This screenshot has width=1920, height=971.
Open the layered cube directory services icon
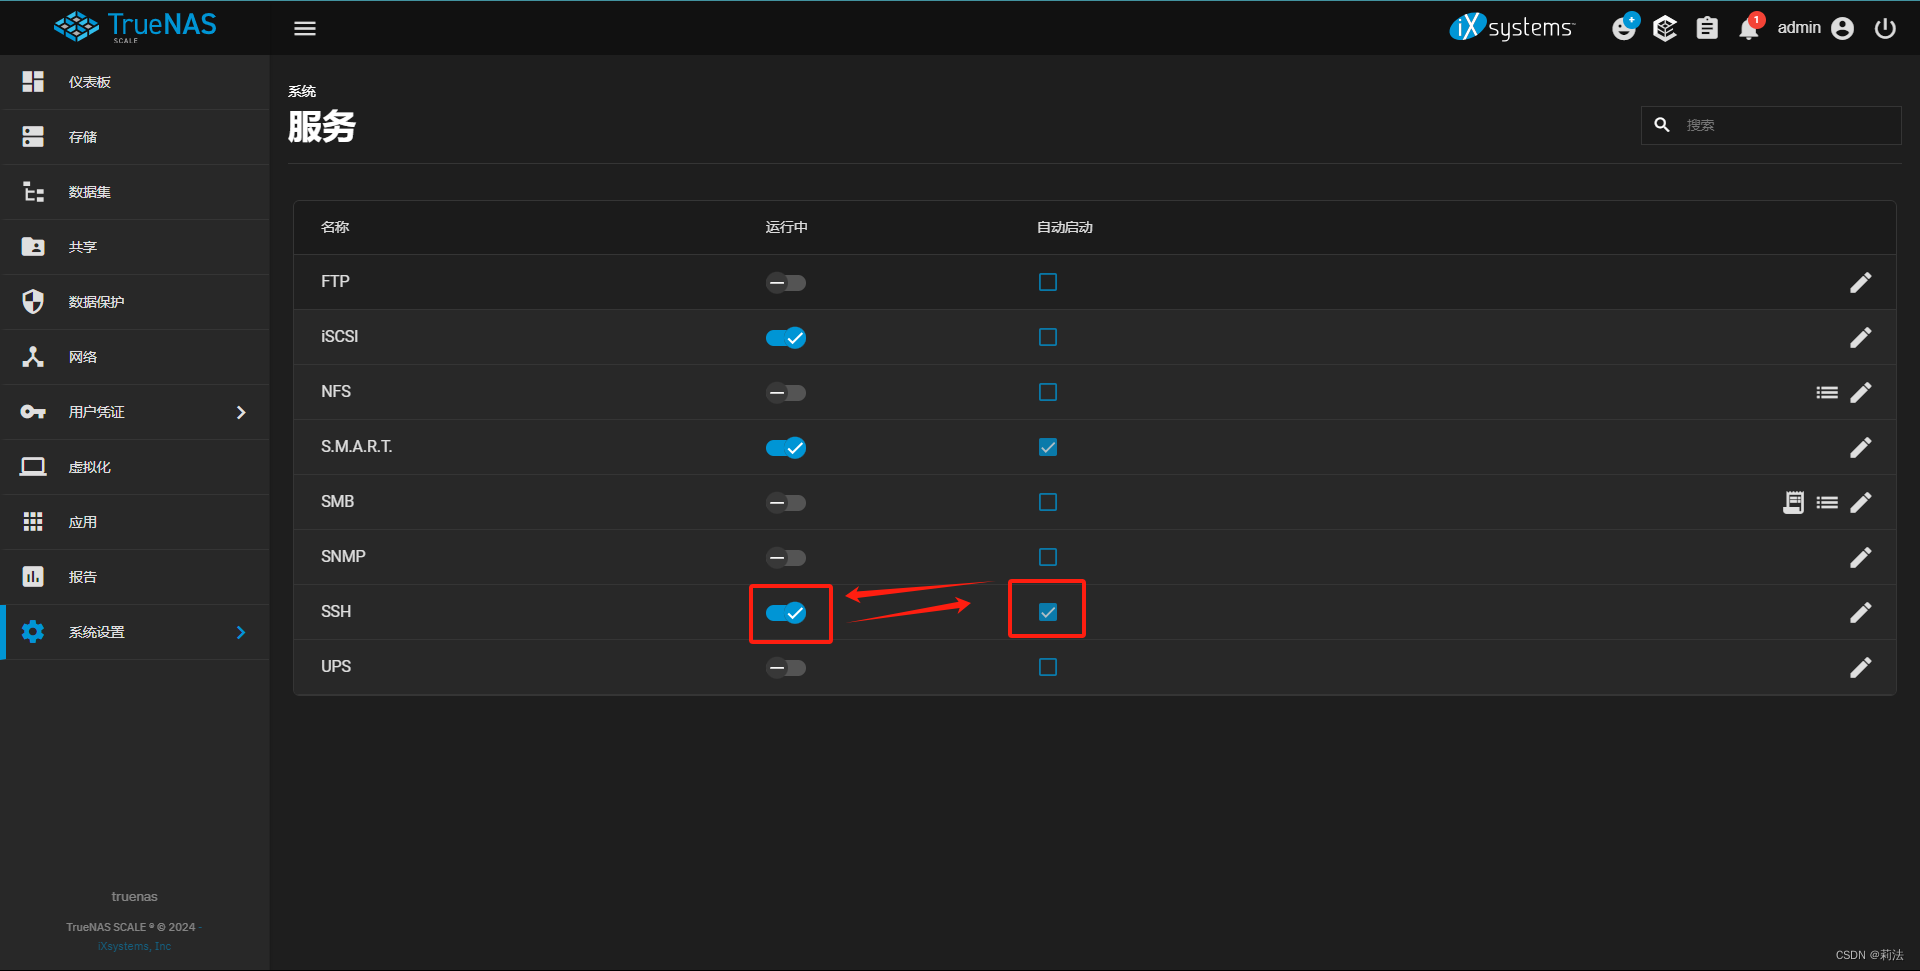1665,28
